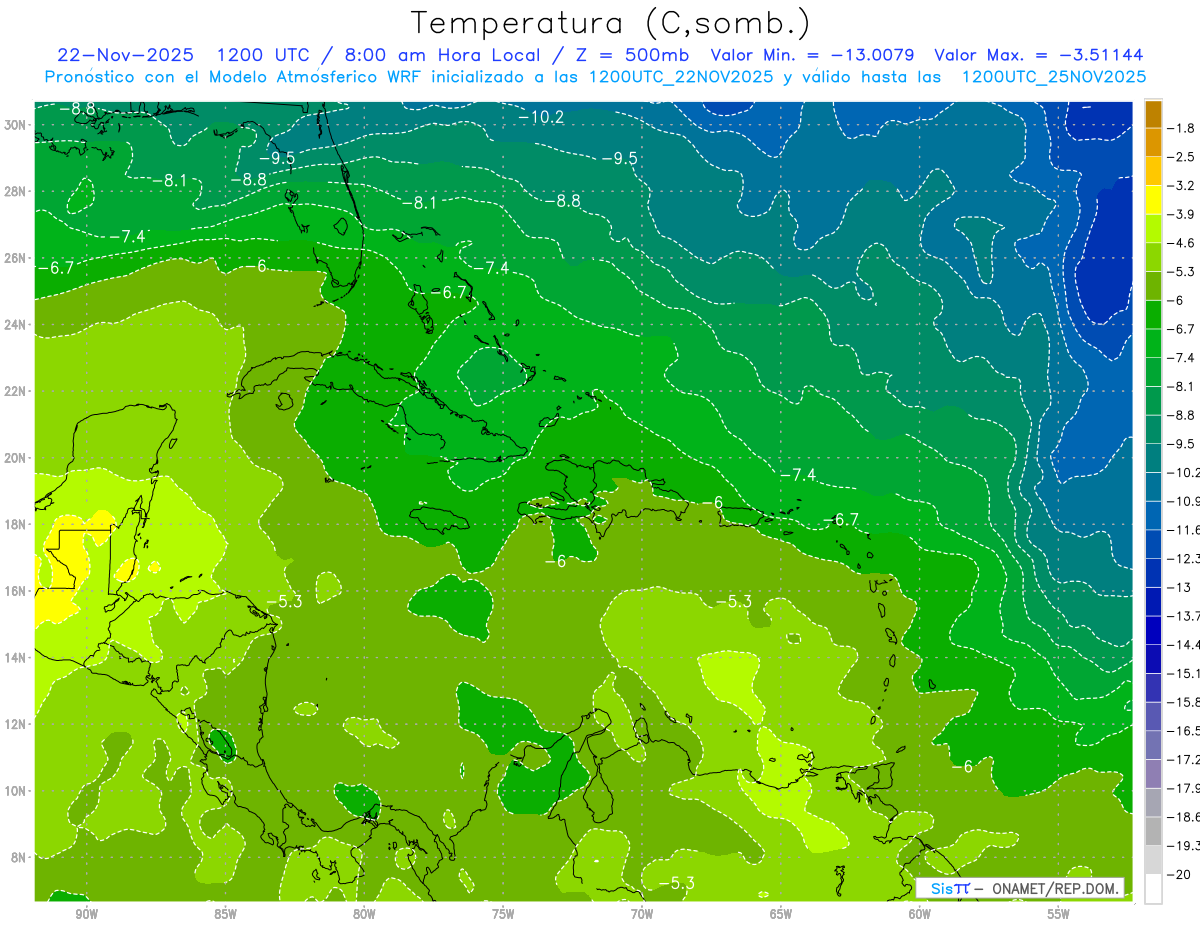The height and width of the screenshot is (927, 1200).
Task: Click the -20 colorbar scale label
Action: point(1178,875)
